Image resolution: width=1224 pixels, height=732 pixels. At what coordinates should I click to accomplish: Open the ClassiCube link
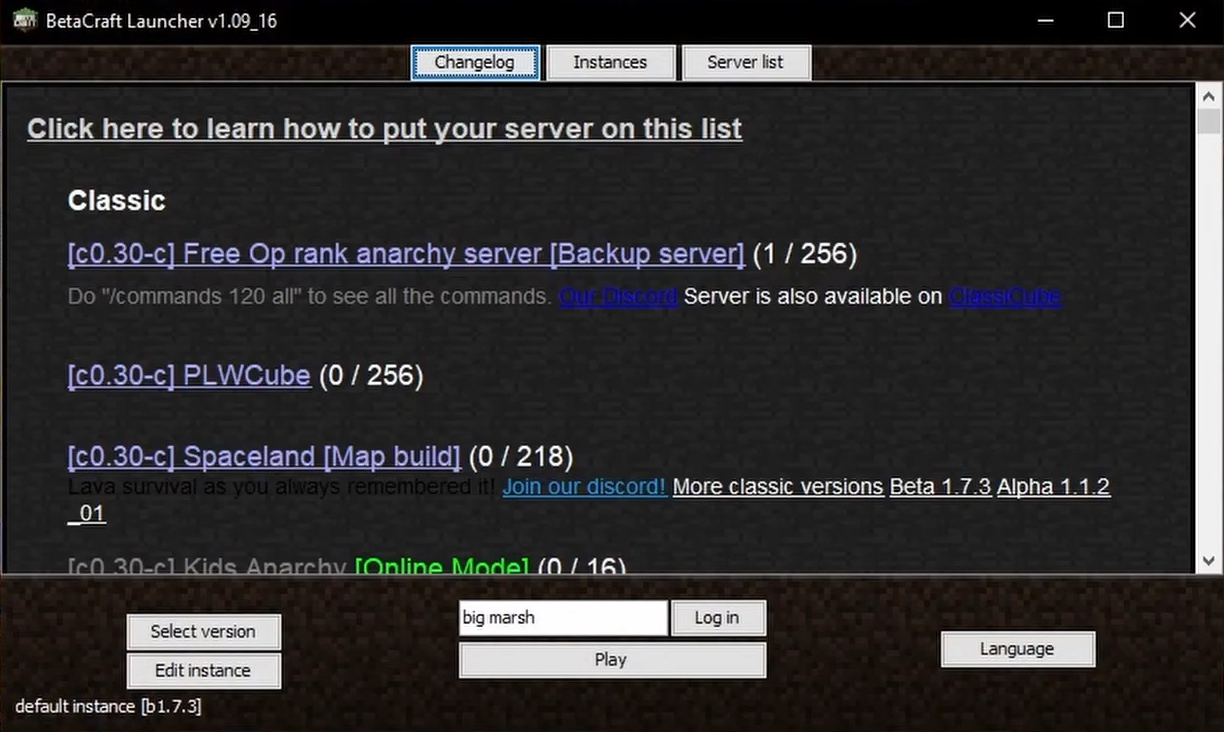1004,296
